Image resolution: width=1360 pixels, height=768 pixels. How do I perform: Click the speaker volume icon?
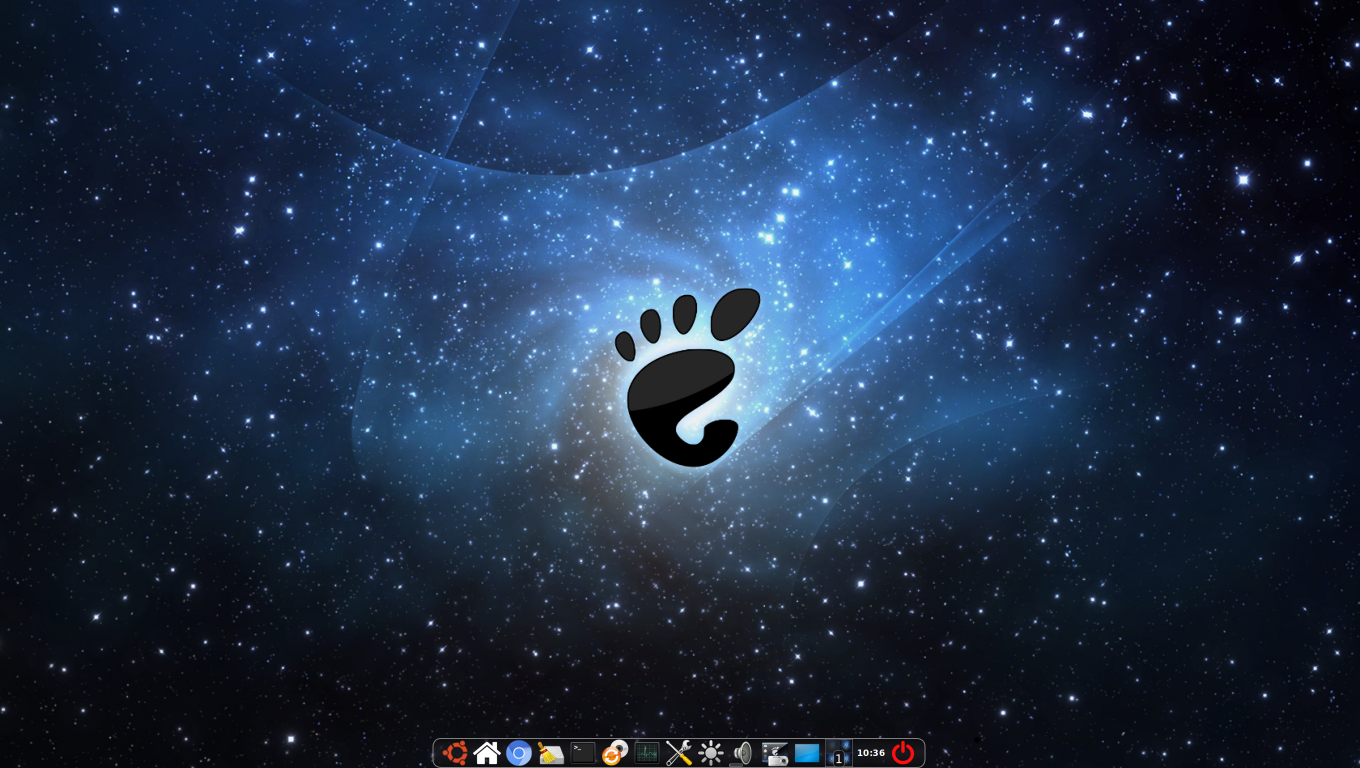tap(743, 752)
